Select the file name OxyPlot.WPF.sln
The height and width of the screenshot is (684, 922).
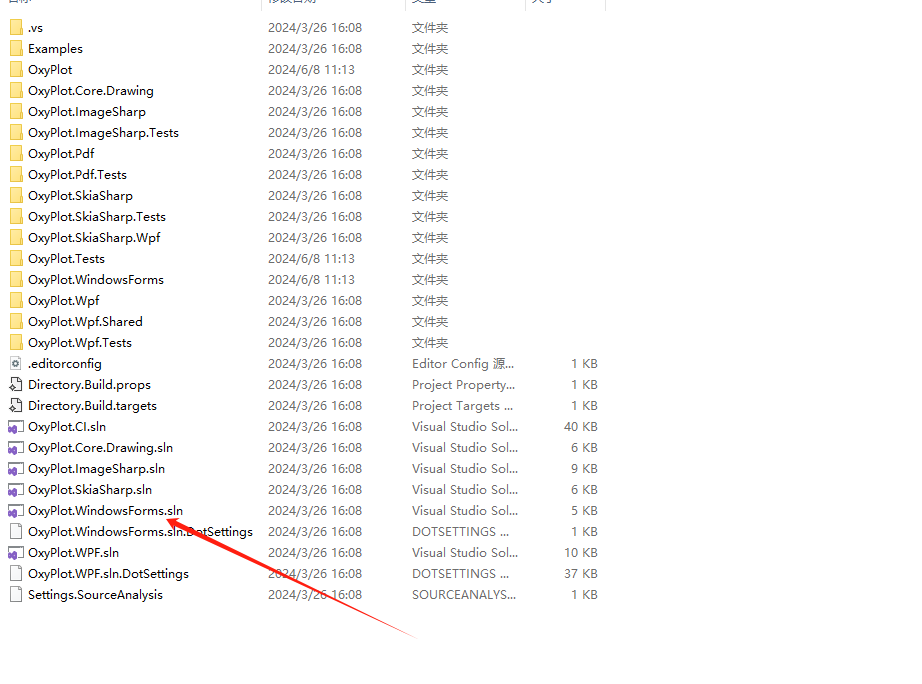coord(74,553)
